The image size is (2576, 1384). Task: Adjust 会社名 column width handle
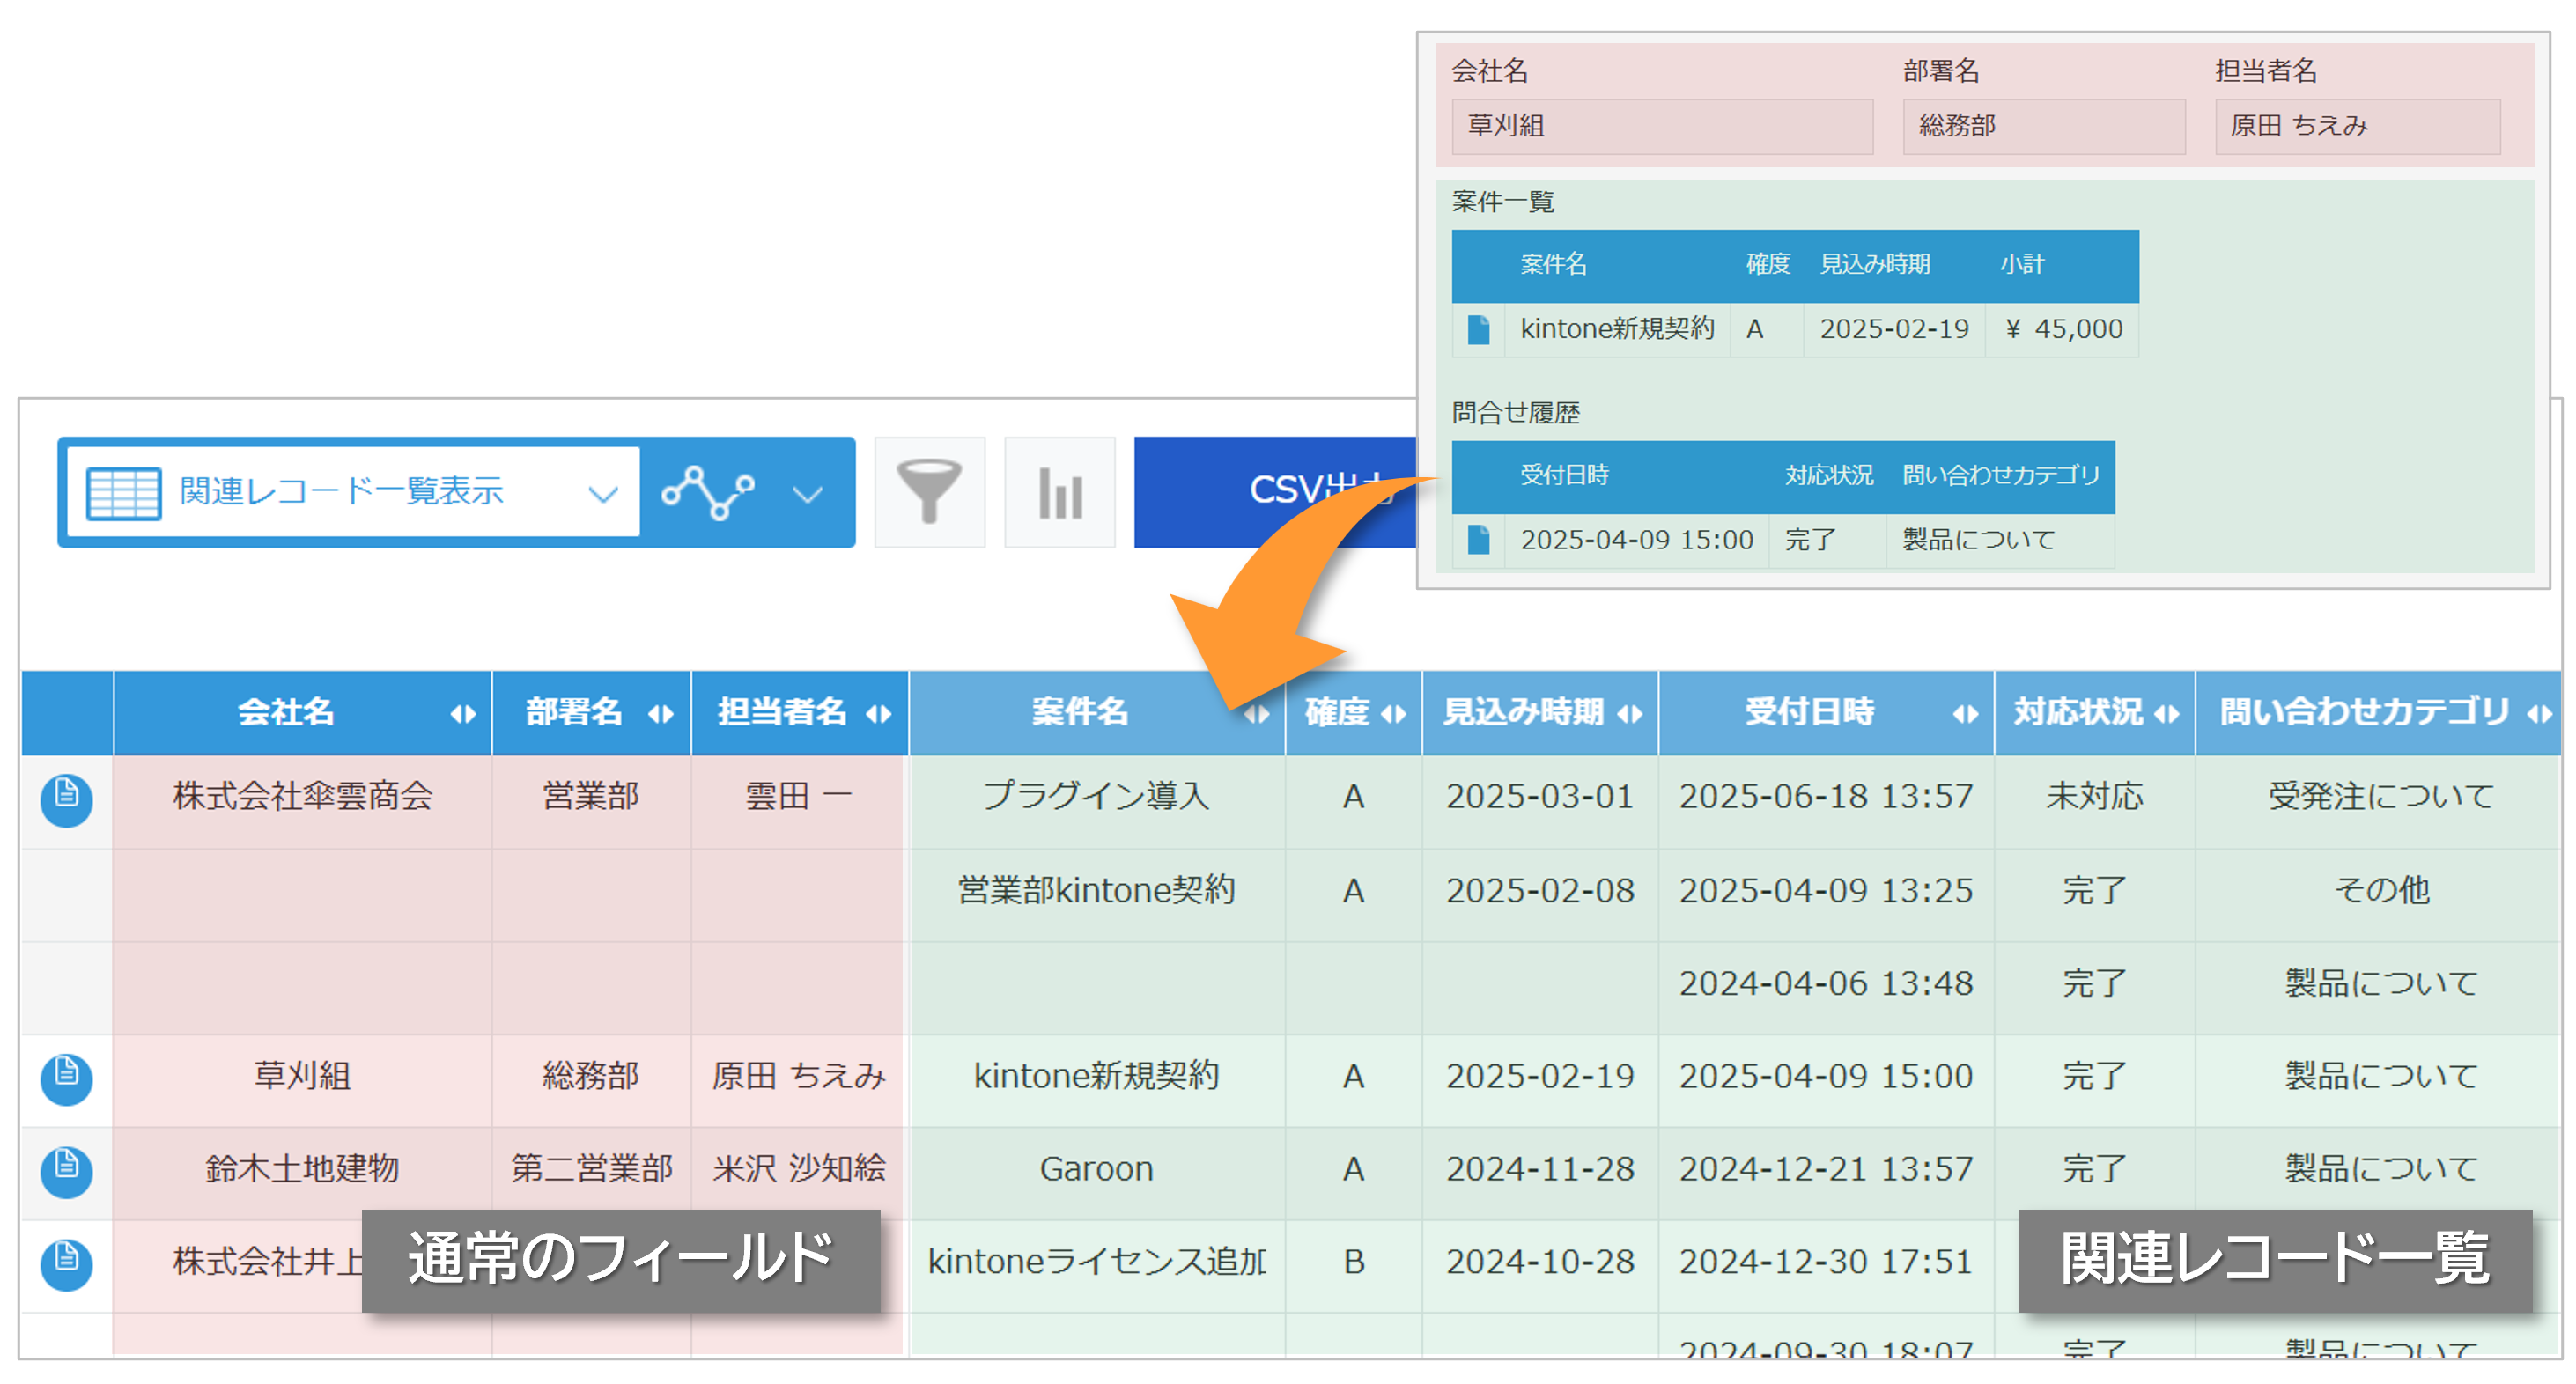[463, 714]
